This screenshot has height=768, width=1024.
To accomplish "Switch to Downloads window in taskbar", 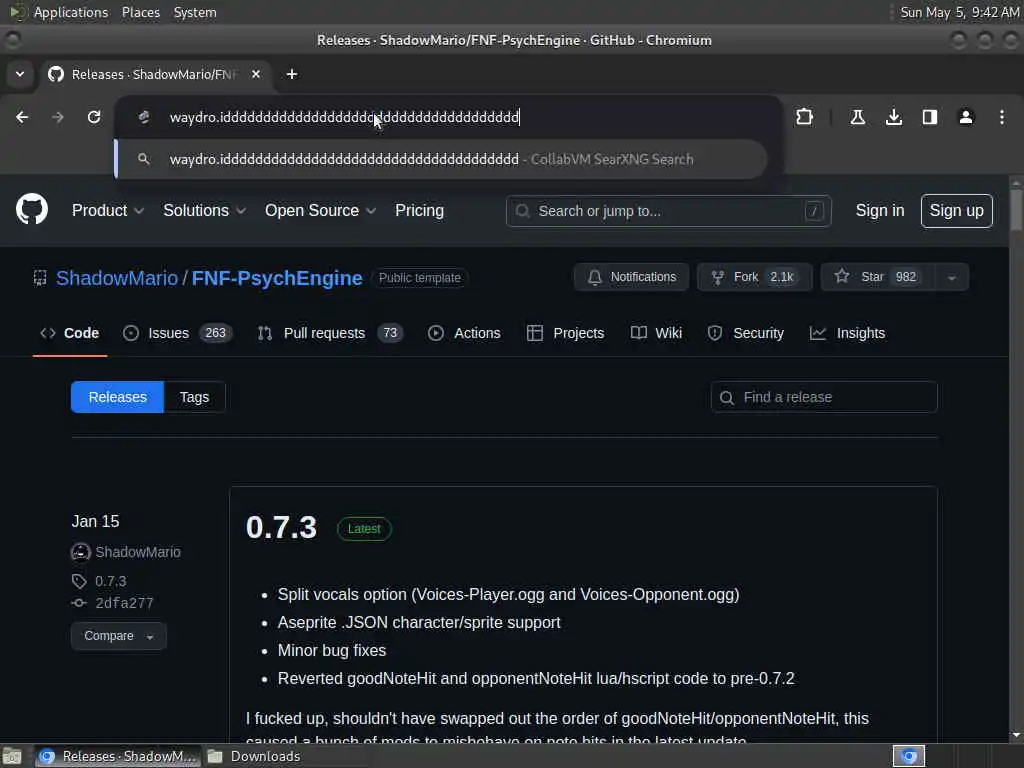I will pyautogui.click(x=255, y=756).
